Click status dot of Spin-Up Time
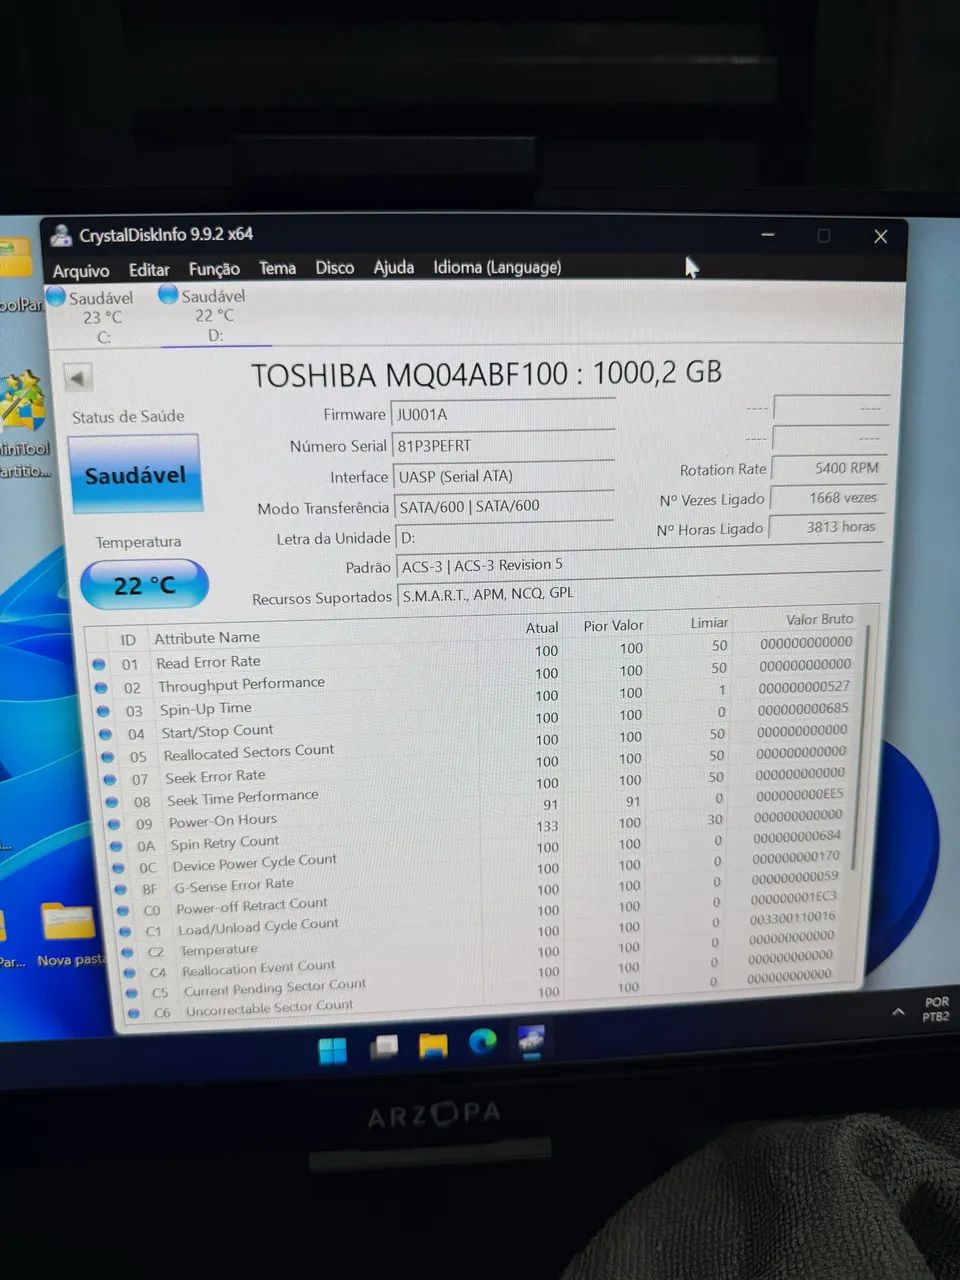 coord(103,711)
